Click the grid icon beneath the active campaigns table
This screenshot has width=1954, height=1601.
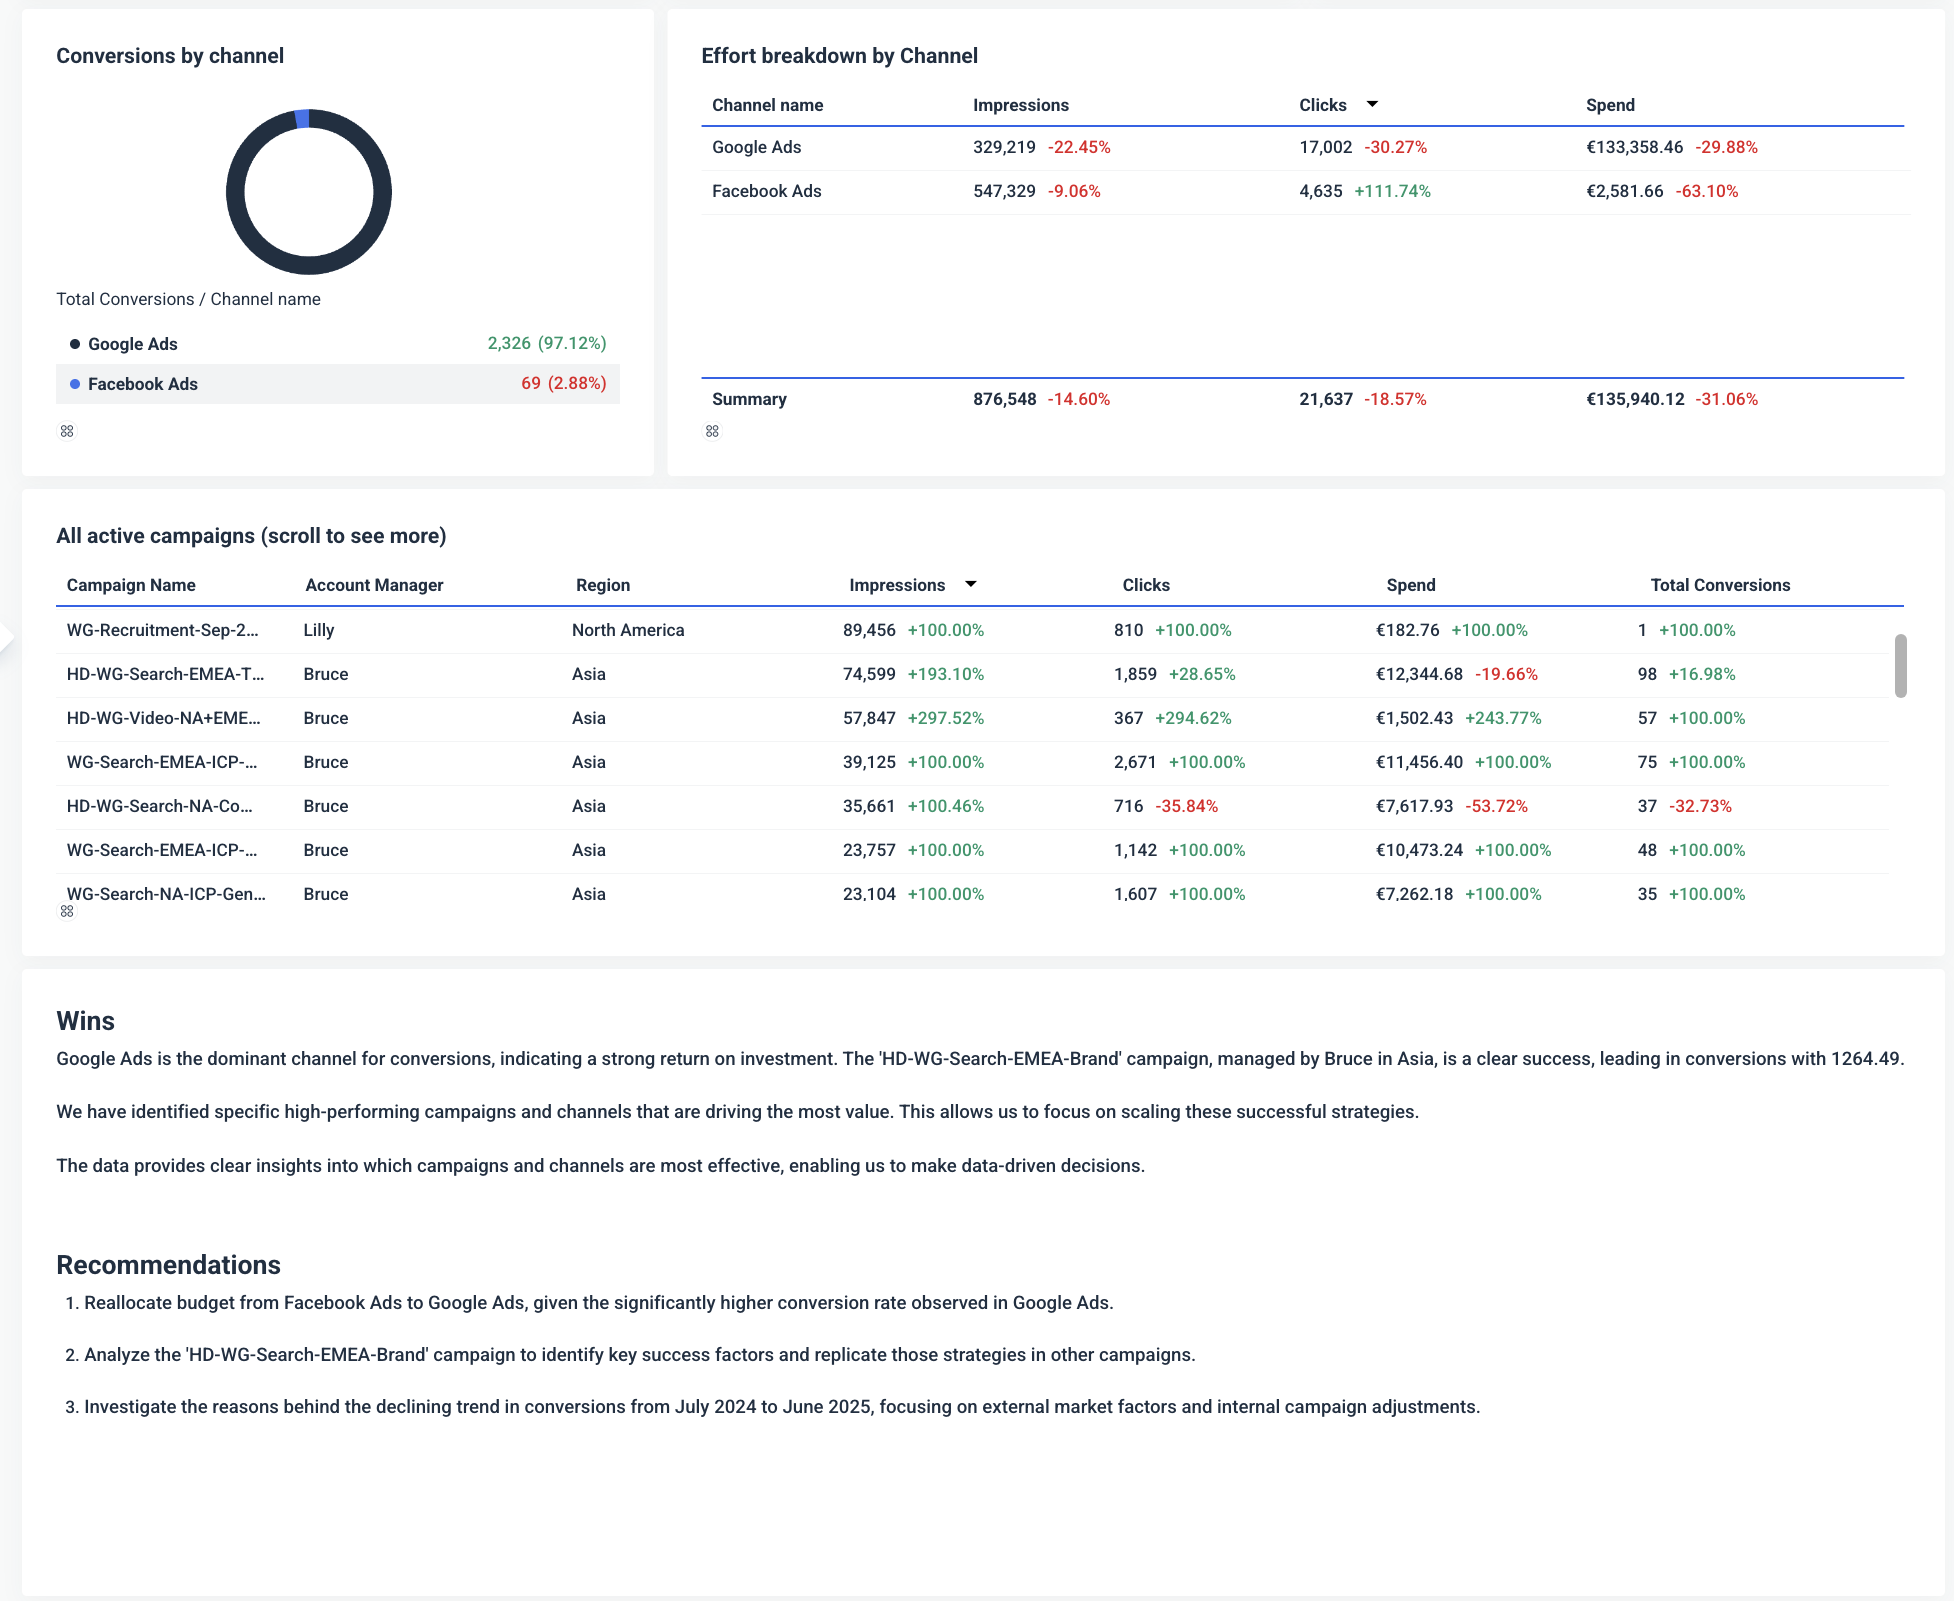[67, 911]
